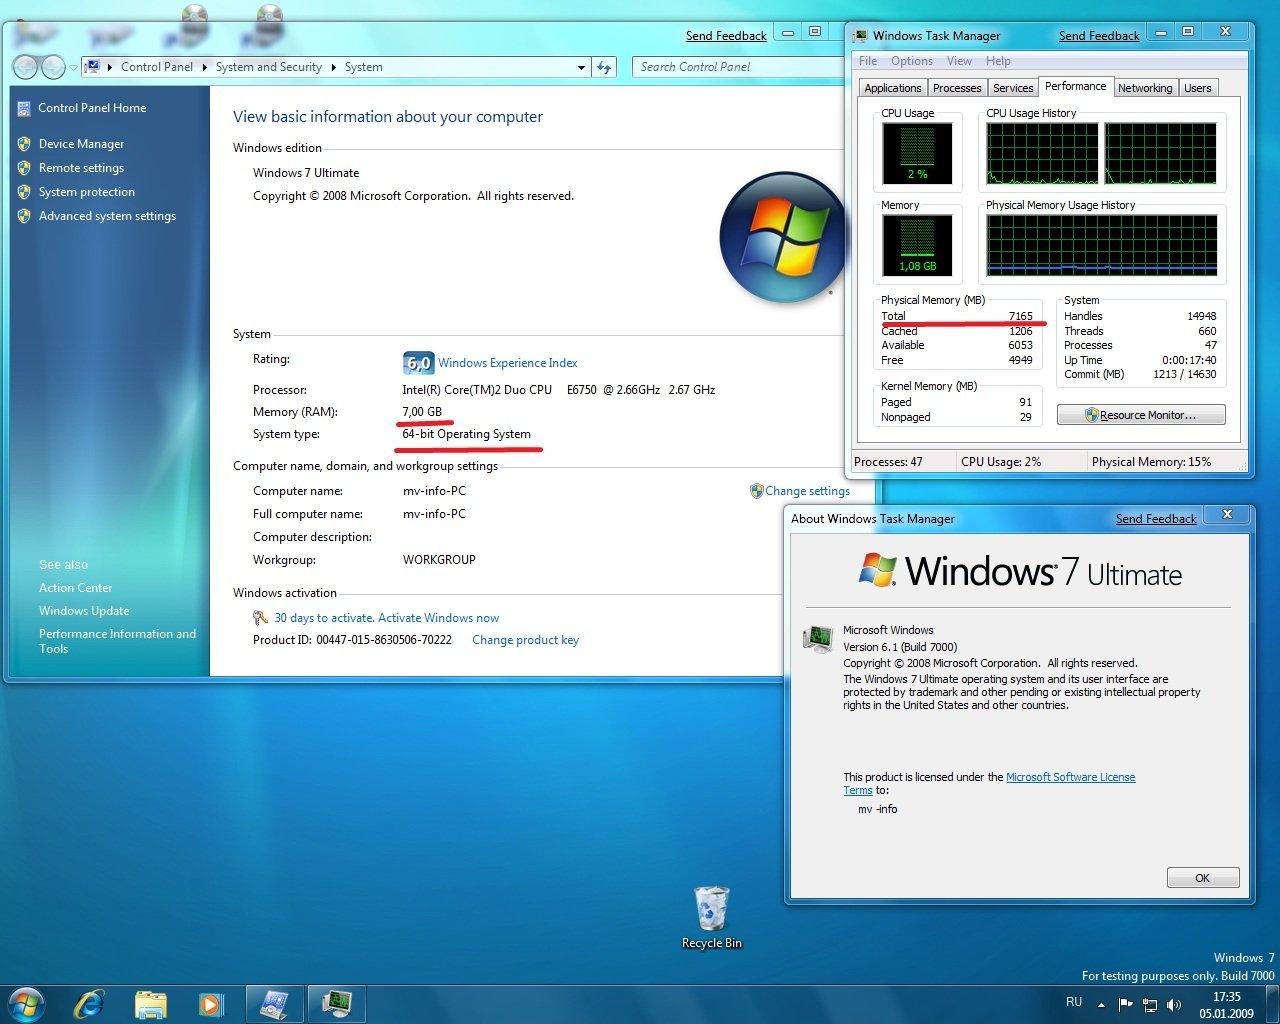The height and width of the screenshot is (1024, 1280).
Task: Click the Windows Start orb
Action: point(26,1003)
